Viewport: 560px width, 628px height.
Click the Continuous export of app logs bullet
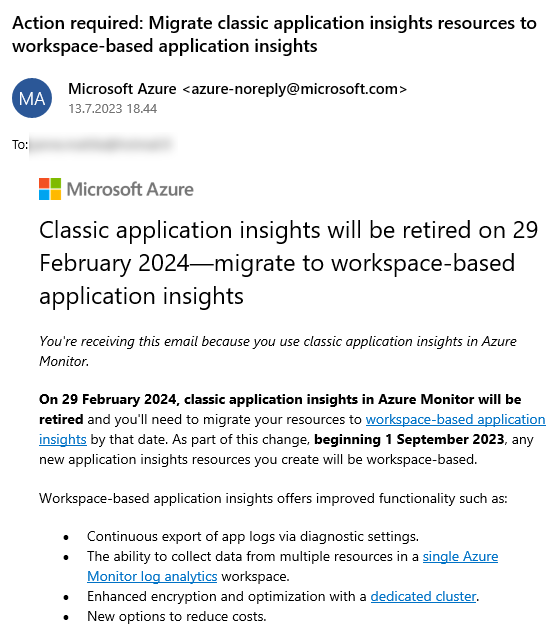point(253,537)
